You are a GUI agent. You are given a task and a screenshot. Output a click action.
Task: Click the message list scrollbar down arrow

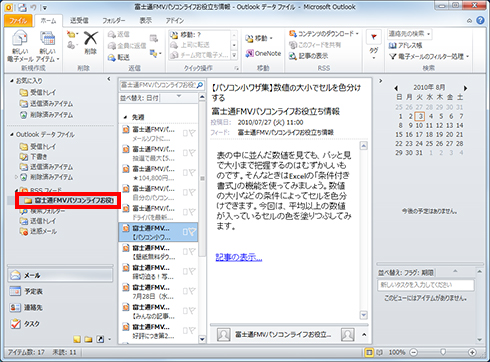[202, 339]
